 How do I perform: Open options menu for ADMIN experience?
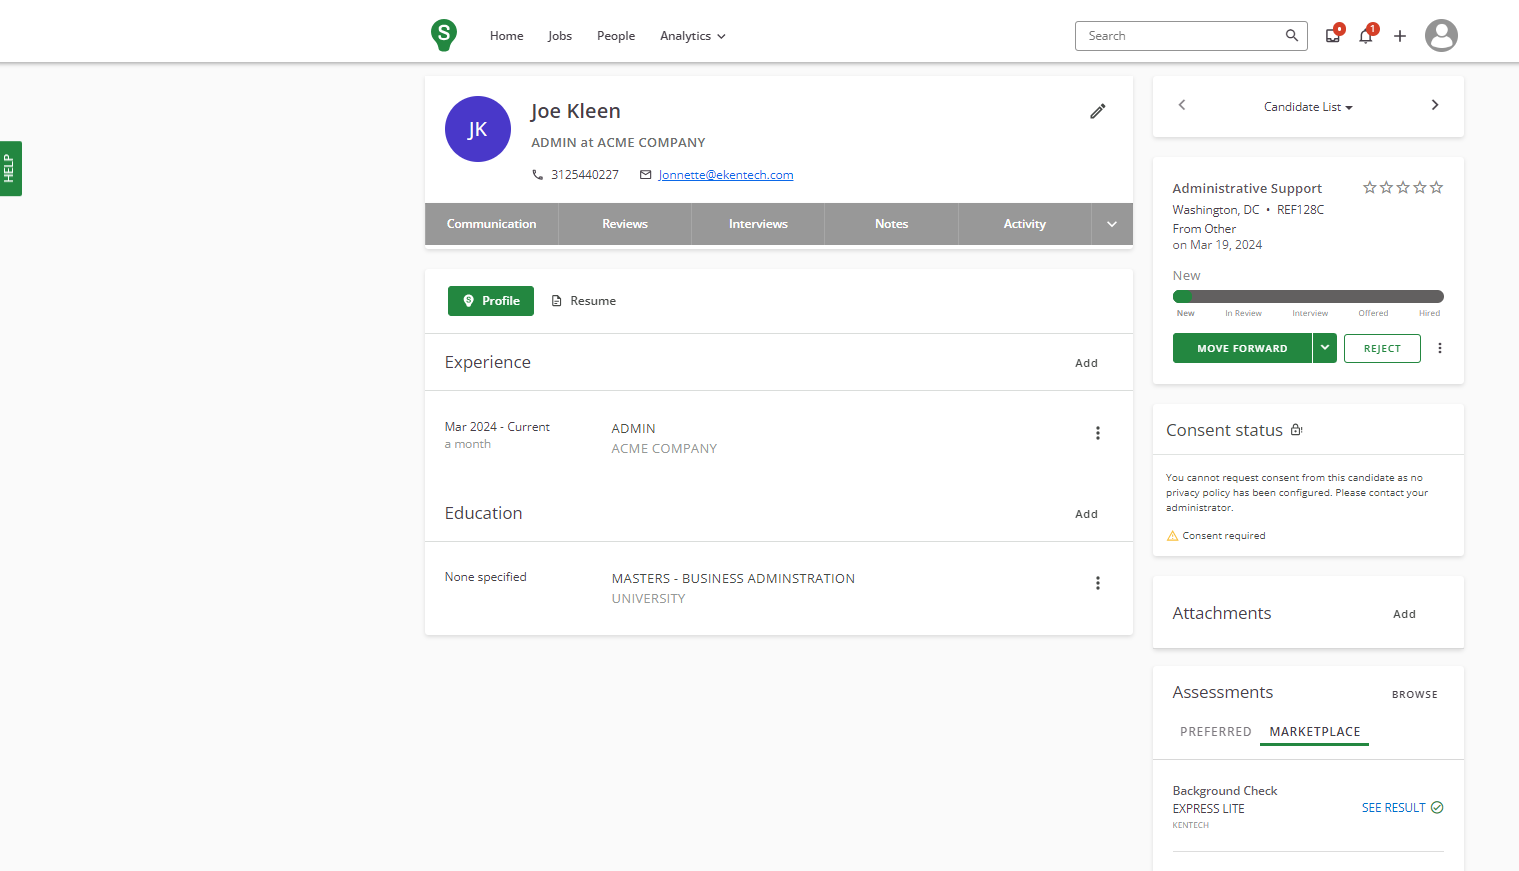pos(1097,433)
